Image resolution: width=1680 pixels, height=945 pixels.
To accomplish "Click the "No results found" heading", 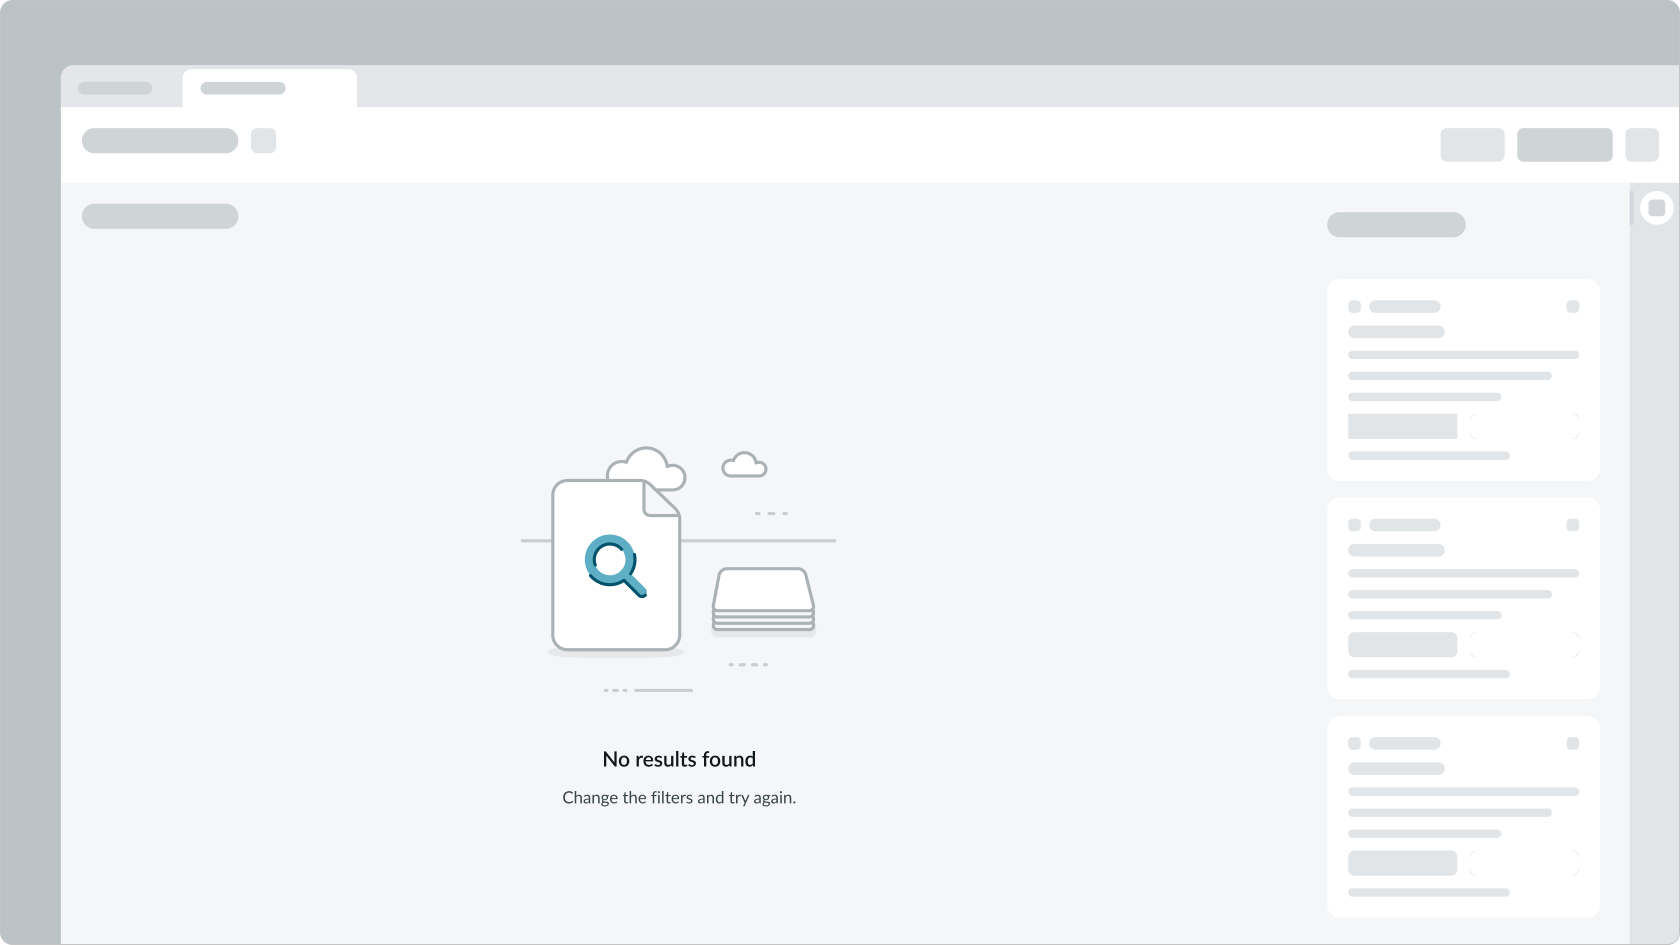I will (679, 759).
